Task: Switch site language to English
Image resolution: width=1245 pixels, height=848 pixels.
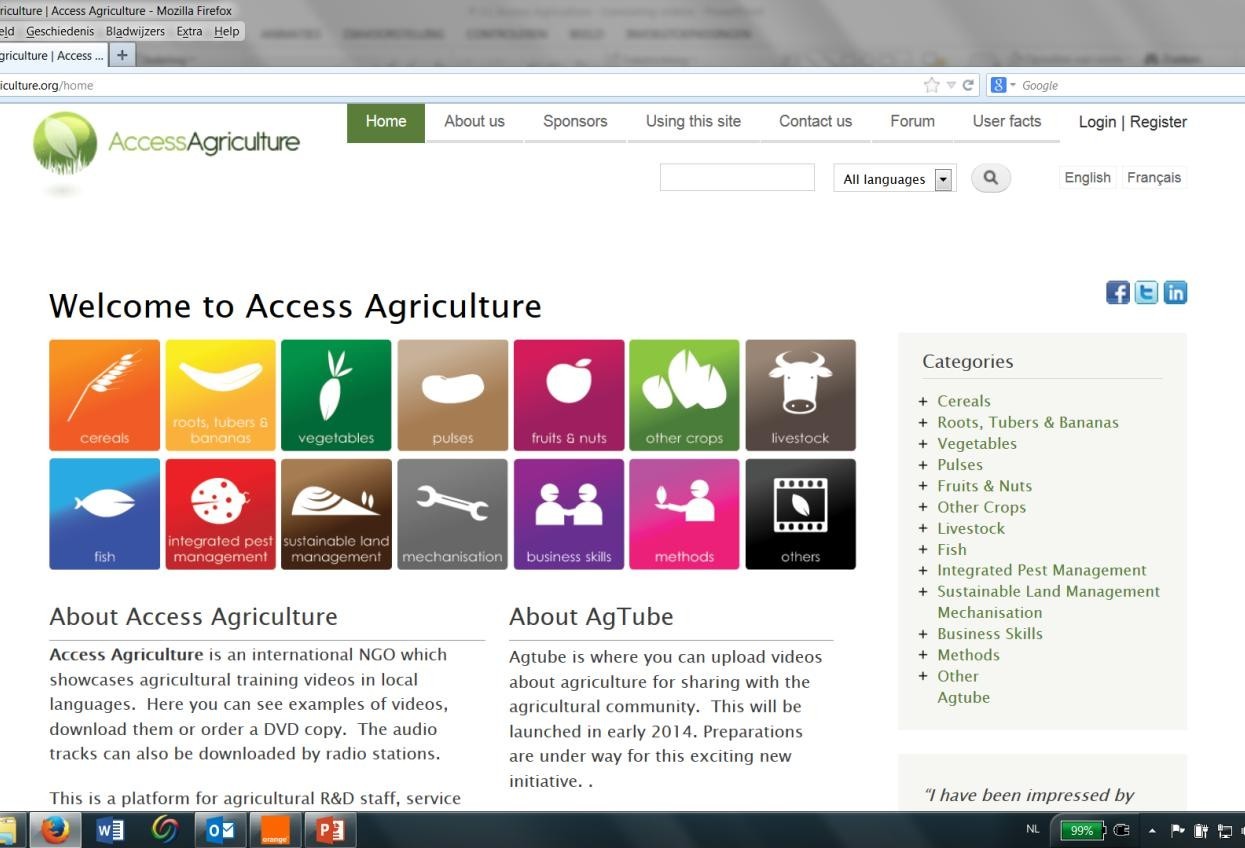Action: [1087, 178]
